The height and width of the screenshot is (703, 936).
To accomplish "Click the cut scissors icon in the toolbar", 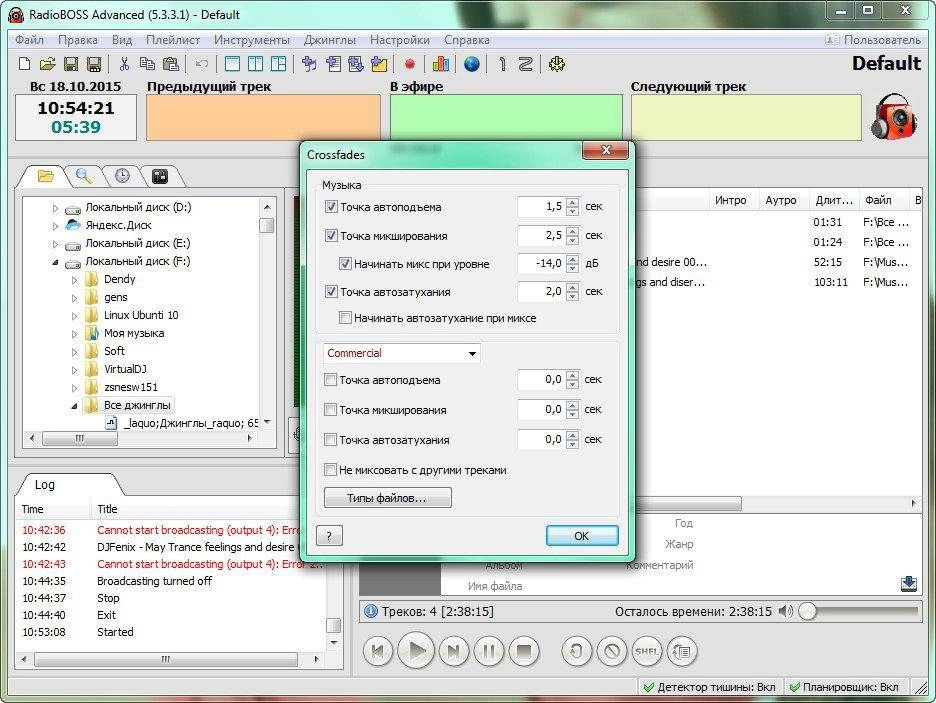I will [124, 64].
